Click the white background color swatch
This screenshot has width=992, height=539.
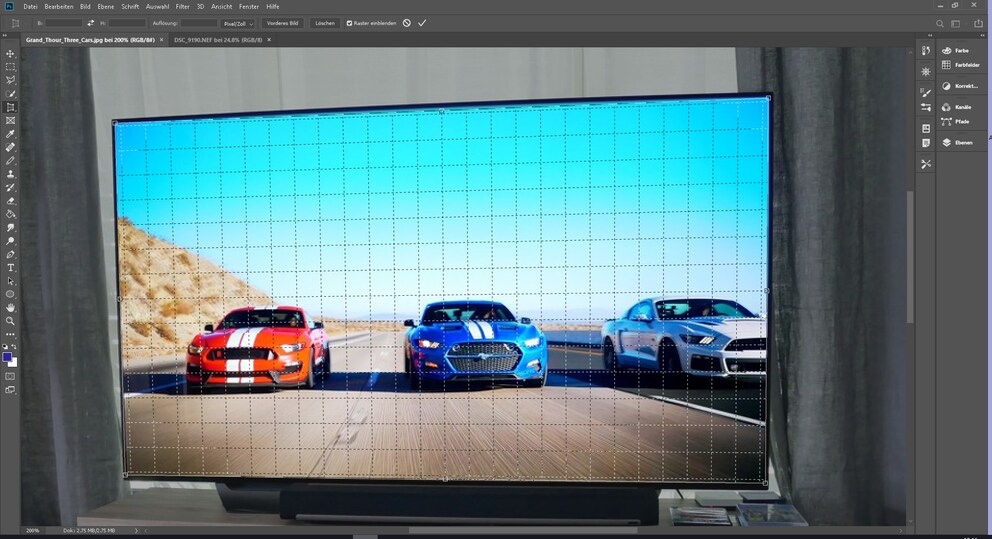click(x=14, y=363)
